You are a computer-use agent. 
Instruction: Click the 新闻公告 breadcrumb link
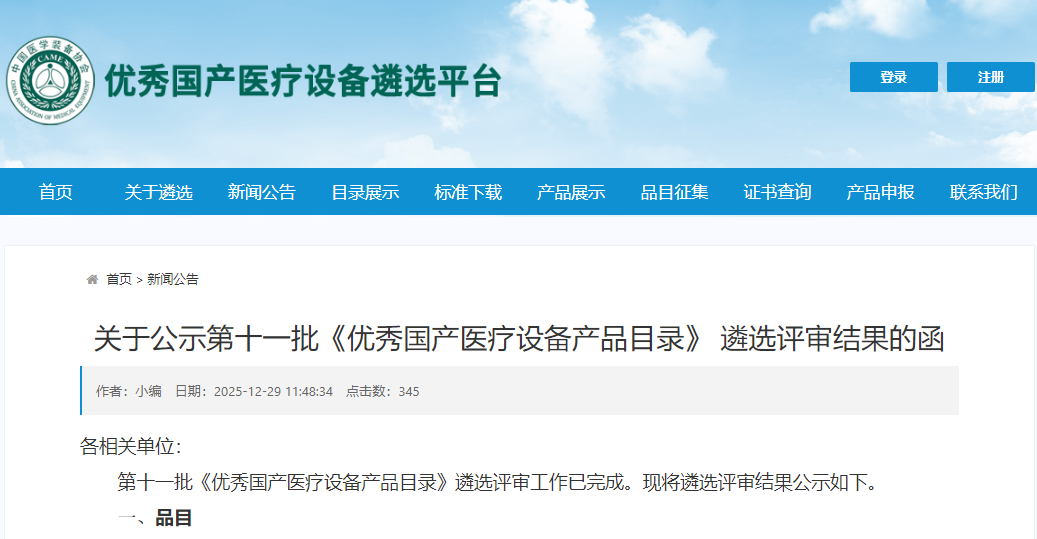[x=173, y=280]
